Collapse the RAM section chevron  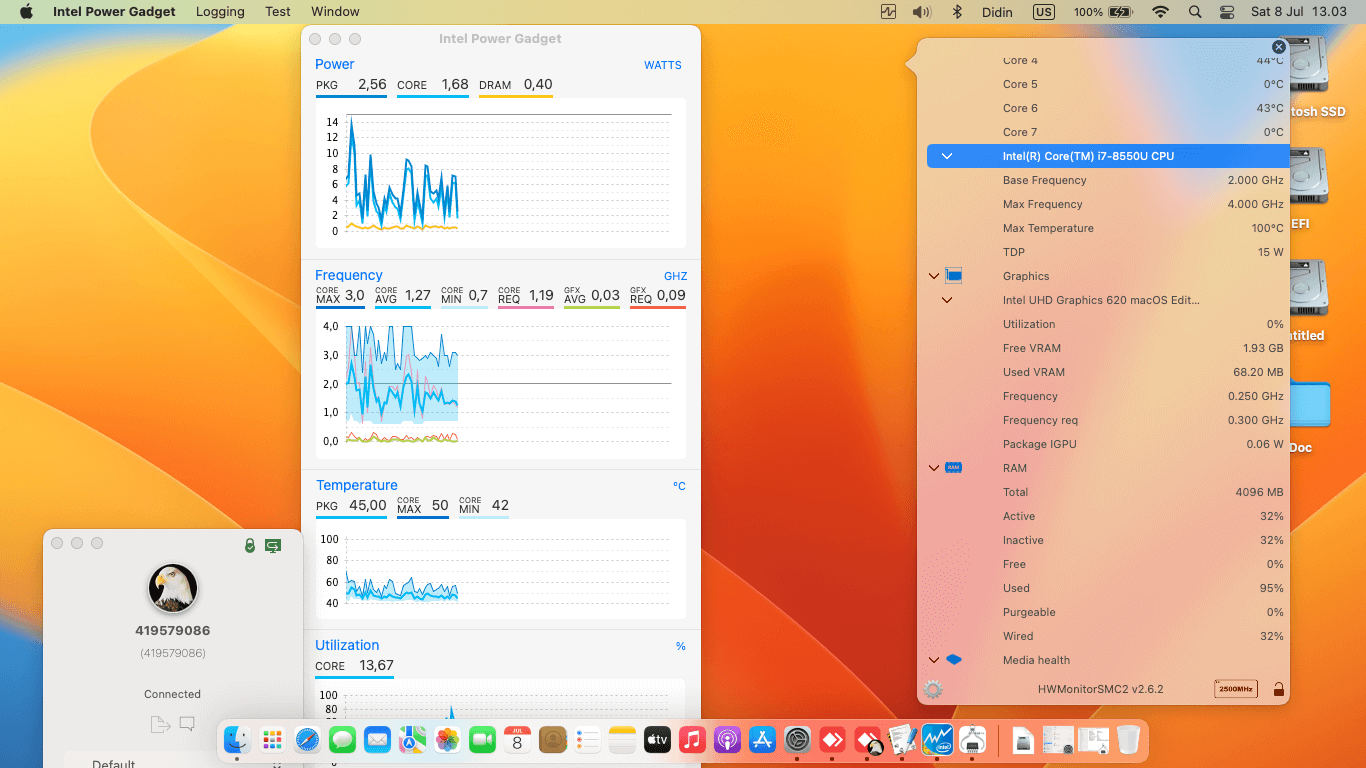[x=934, y=468]
